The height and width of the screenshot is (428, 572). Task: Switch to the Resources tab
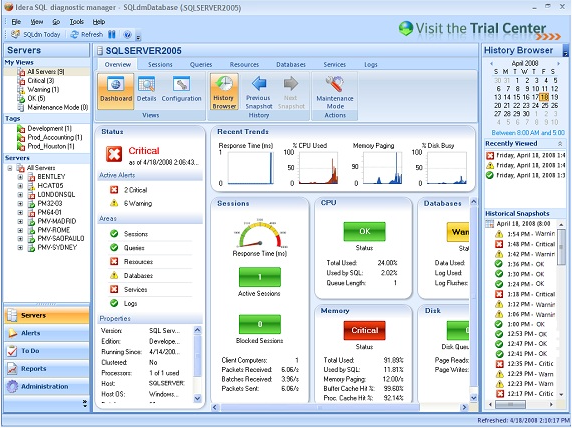[x=244, y=65]
